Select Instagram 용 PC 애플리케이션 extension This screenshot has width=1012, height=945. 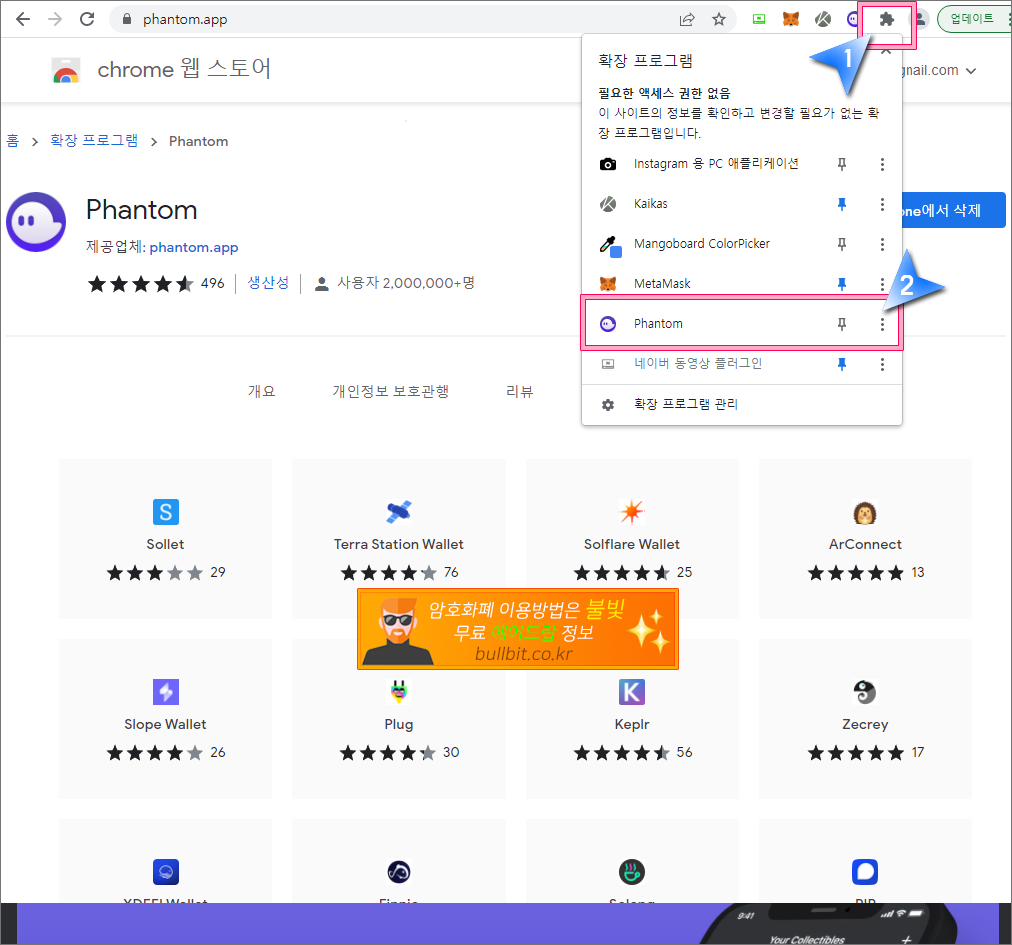[716, 164]
